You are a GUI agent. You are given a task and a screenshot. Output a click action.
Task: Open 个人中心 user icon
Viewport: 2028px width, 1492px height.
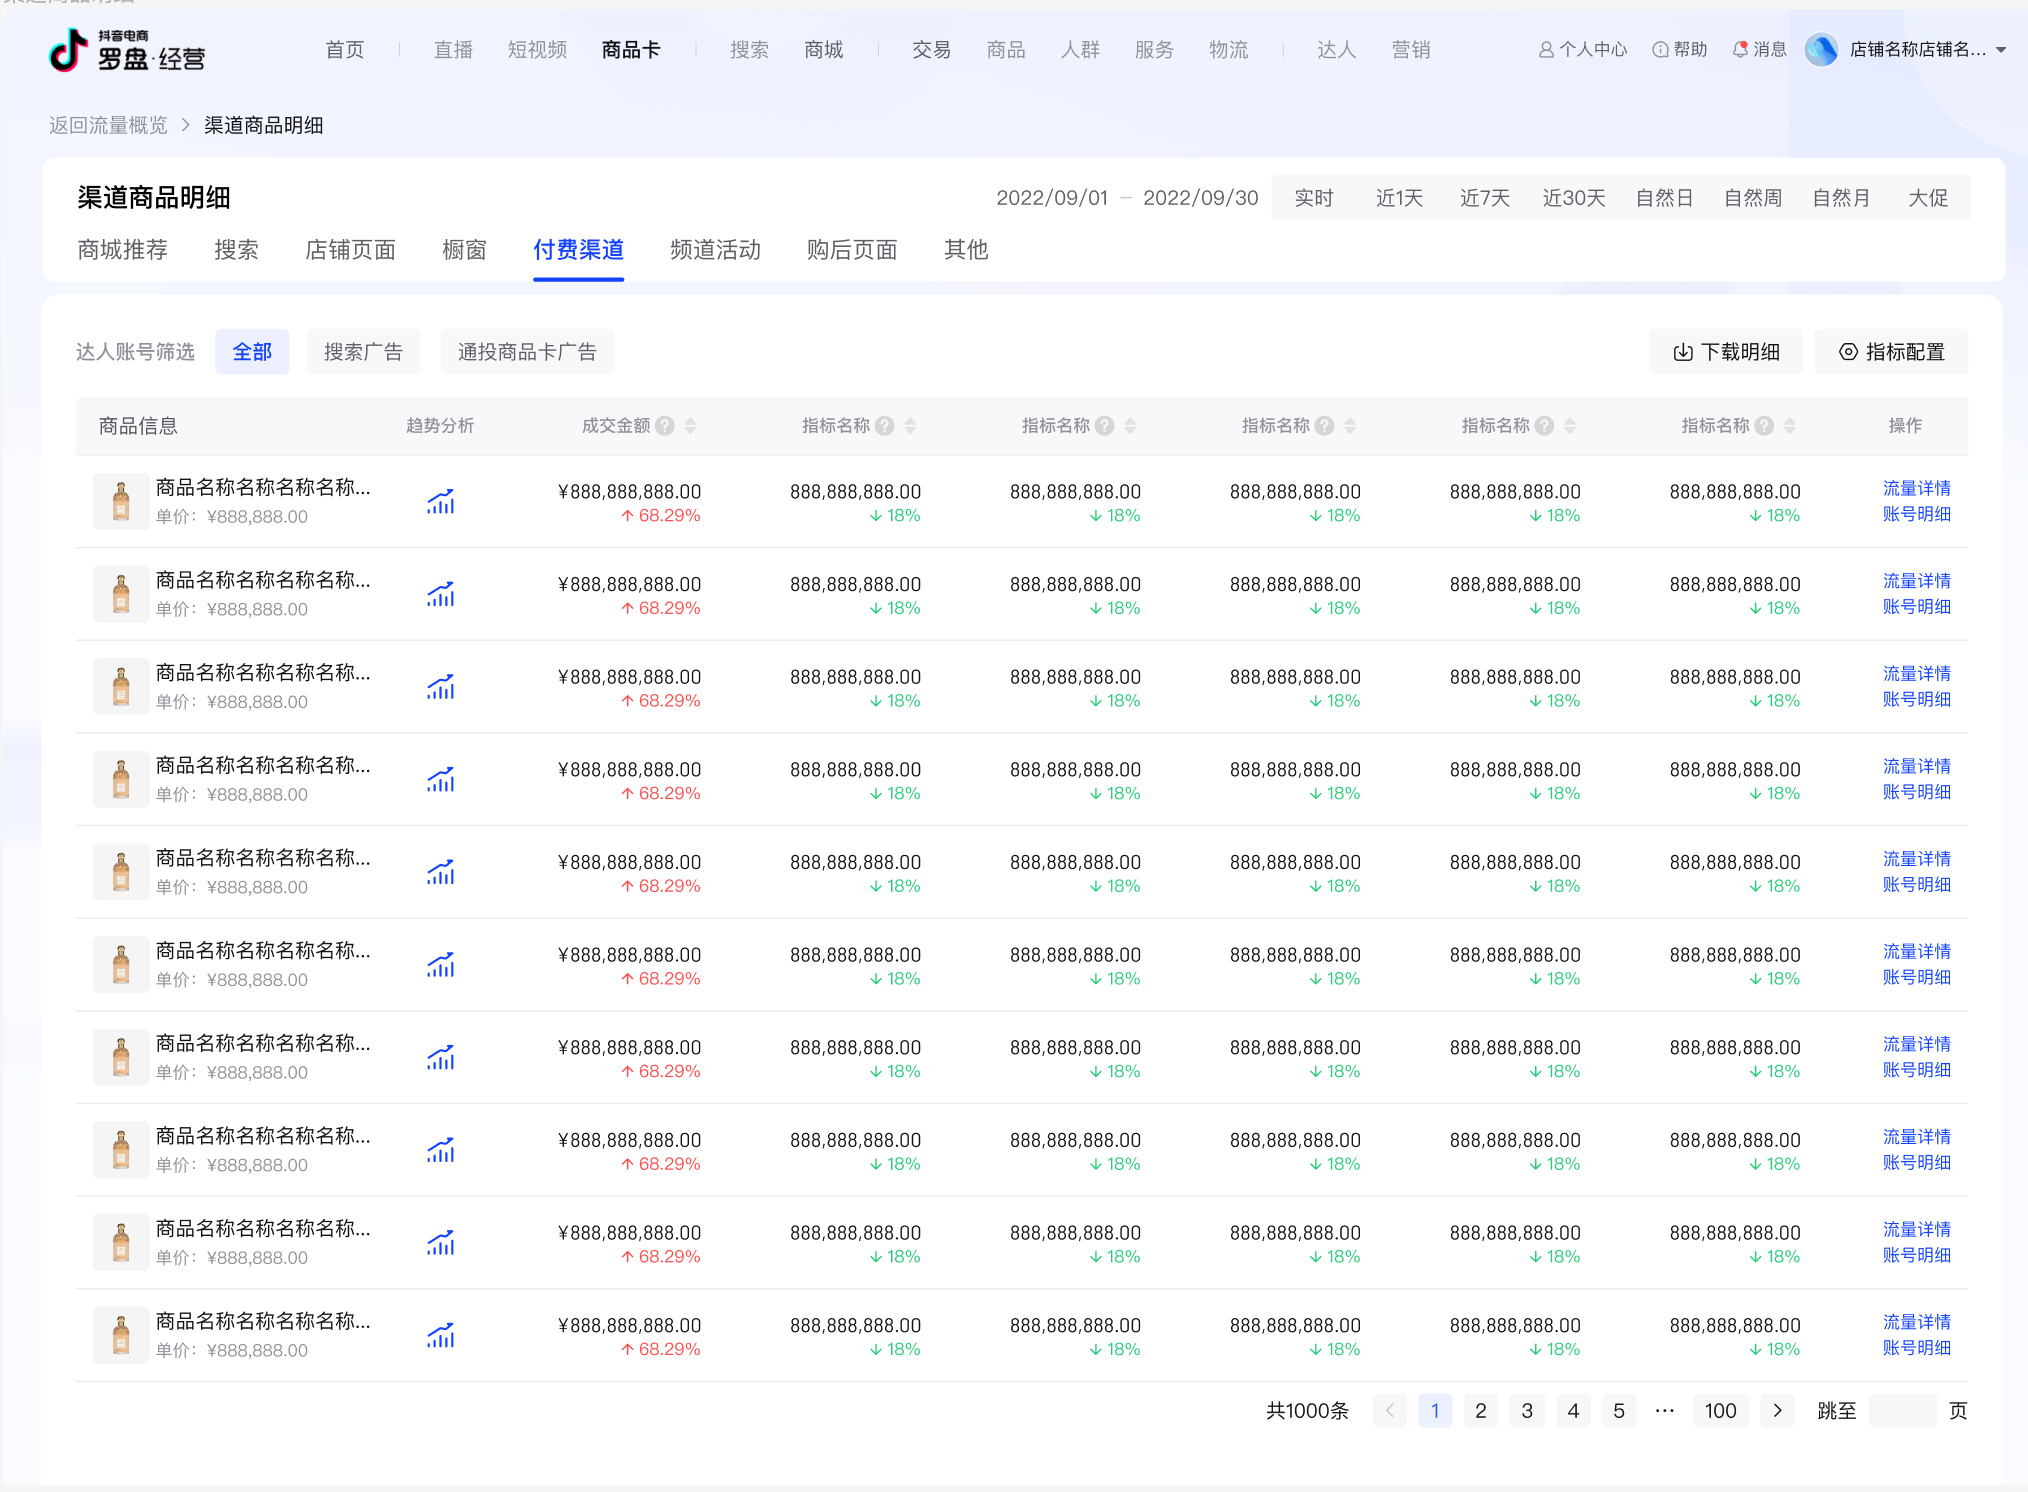(1546, 49)
